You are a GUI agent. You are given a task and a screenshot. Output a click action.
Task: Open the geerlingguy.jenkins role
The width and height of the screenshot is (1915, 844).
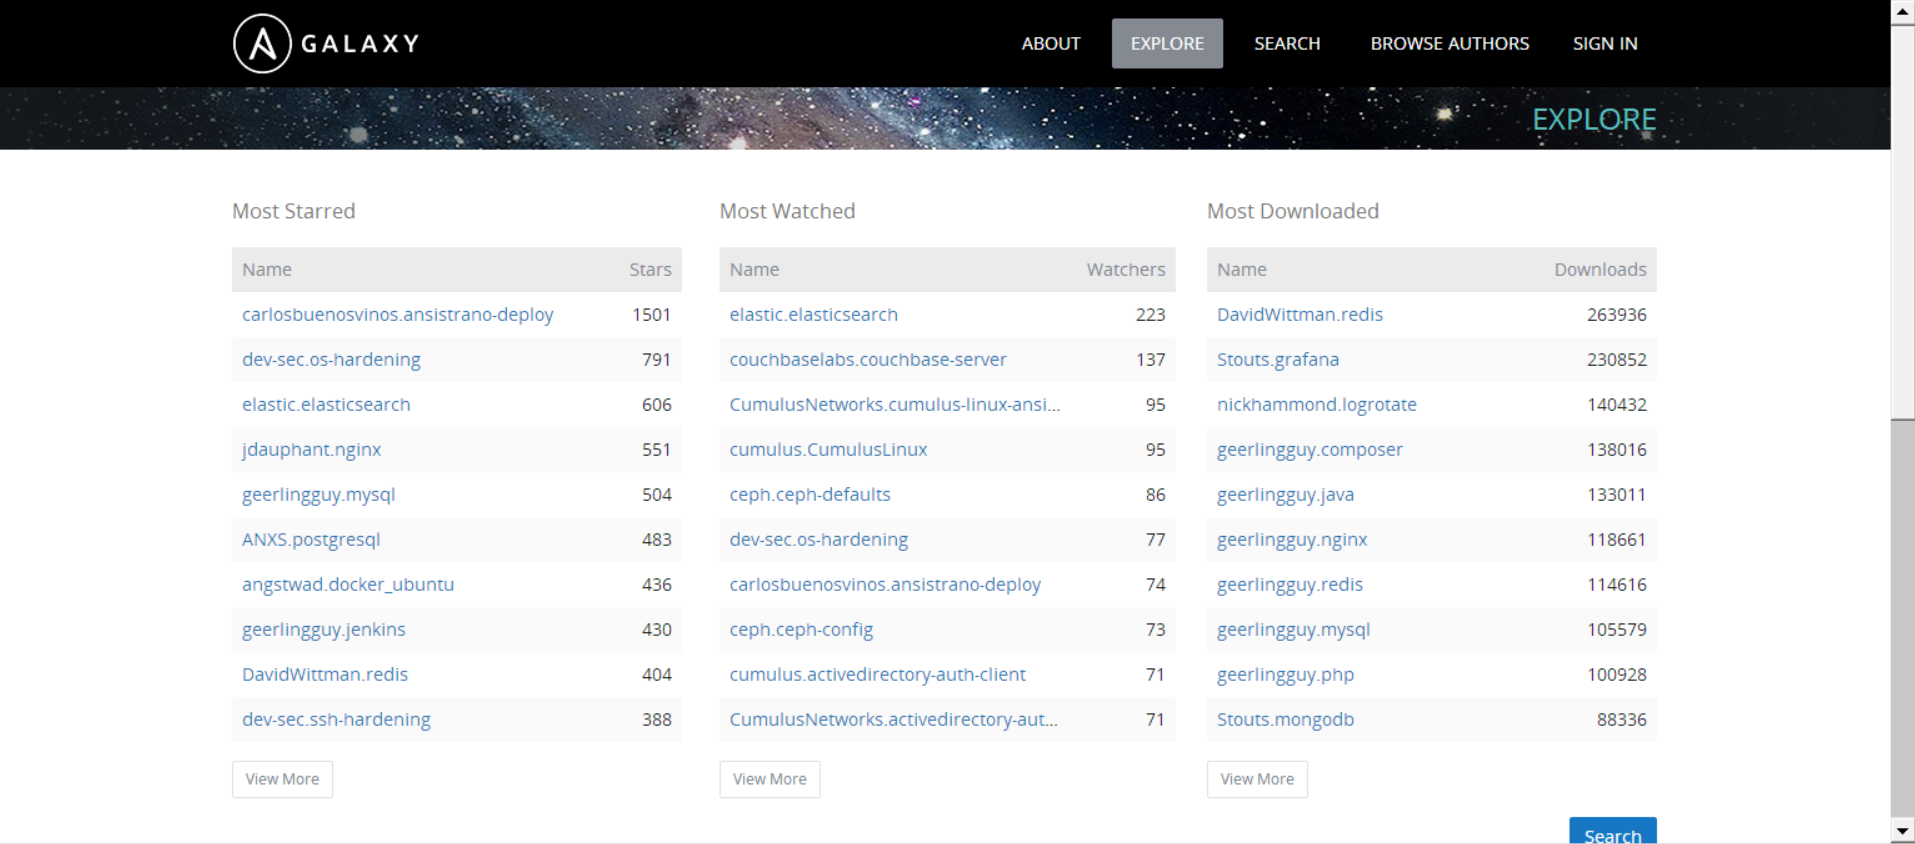(323, 629)
